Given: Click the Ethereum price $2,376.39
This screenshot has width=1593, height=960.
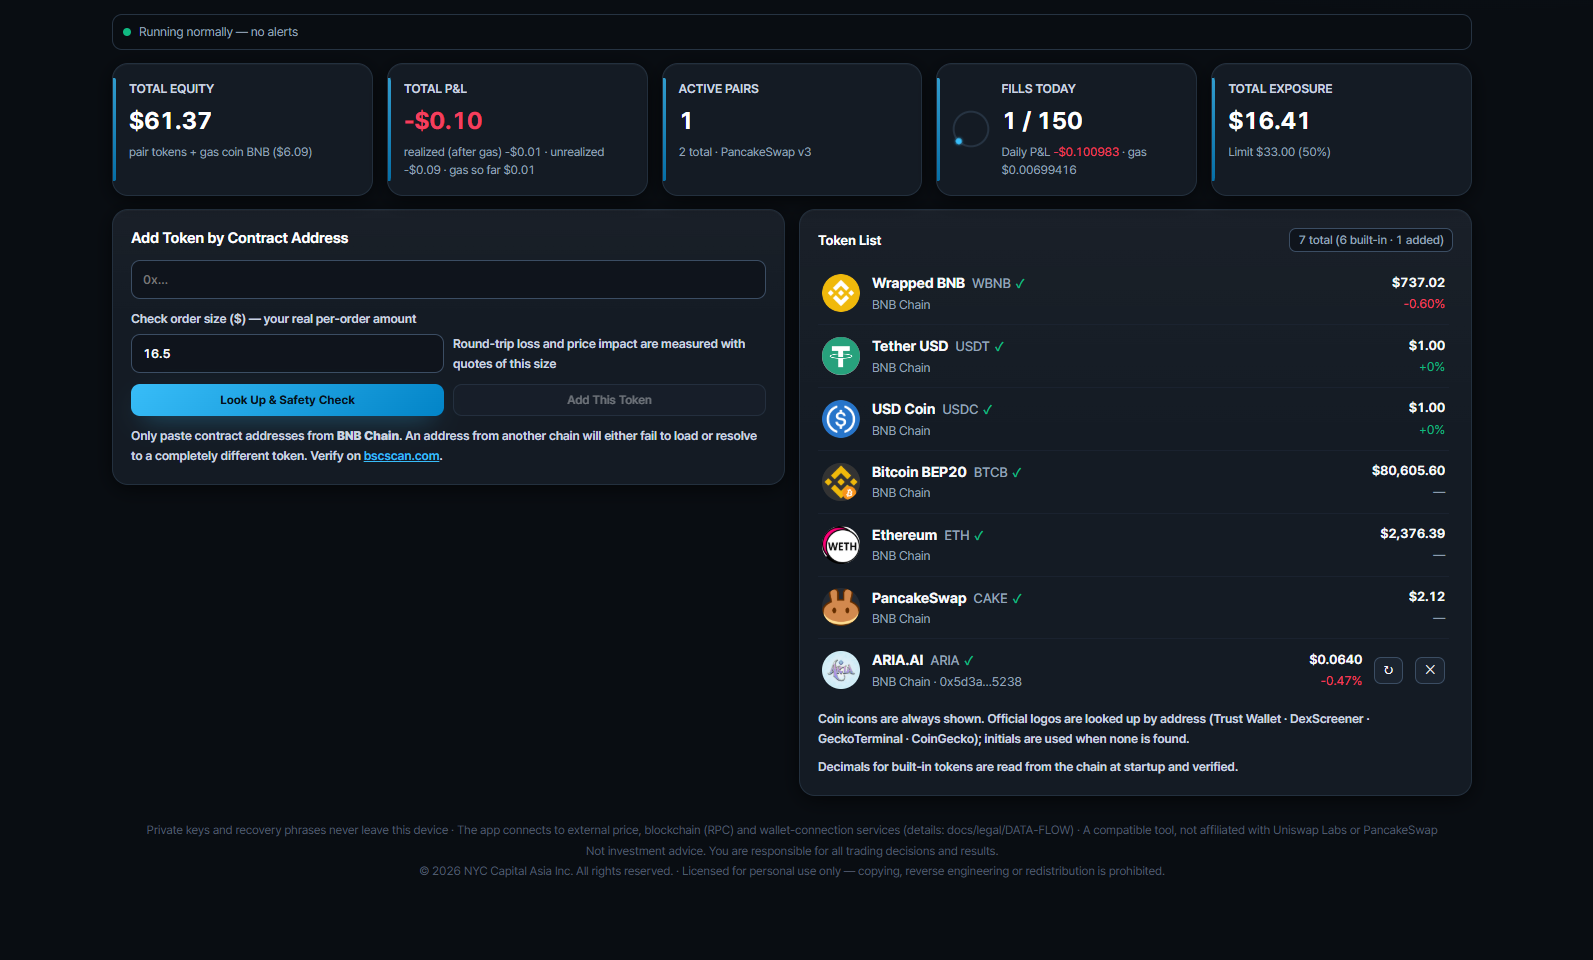Looking at the screenshot, I should coord(1412,534).
